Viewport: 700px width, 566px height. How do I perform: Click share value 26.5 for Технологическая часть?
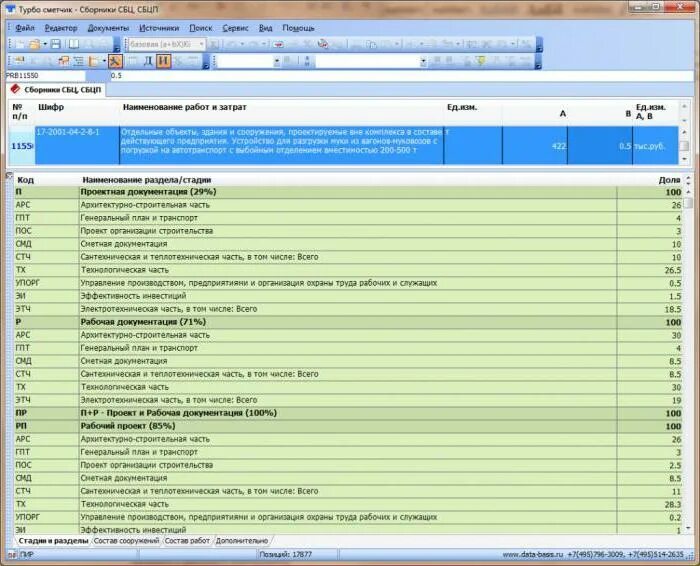click(x=673, y=270)
